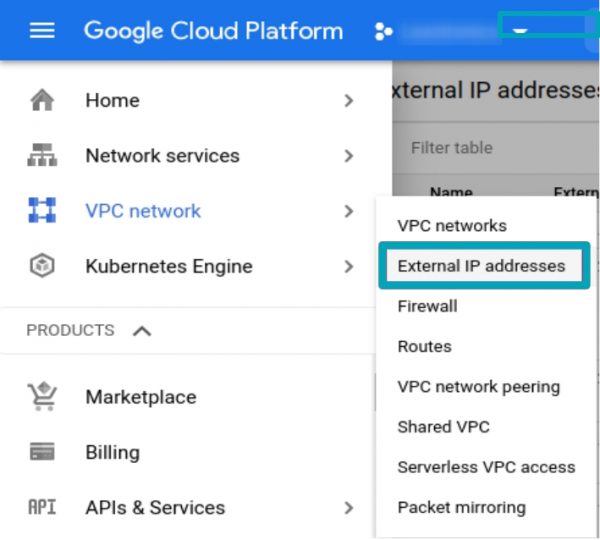Click the Home house icon

click(42, 101)
